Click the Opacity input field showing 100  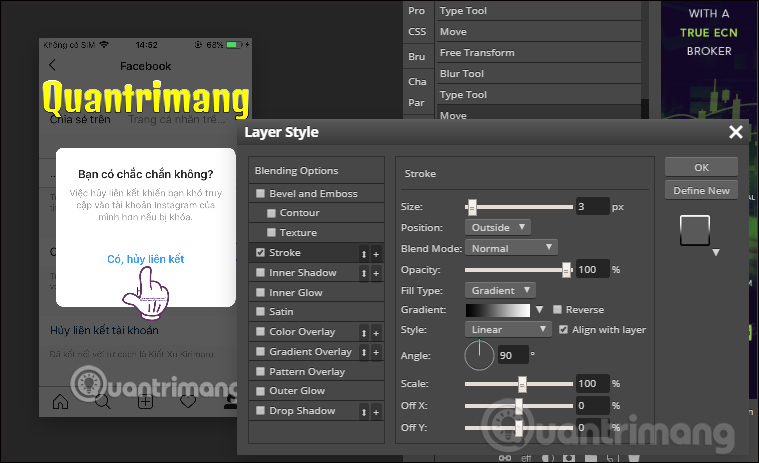[x=592, y=269]
